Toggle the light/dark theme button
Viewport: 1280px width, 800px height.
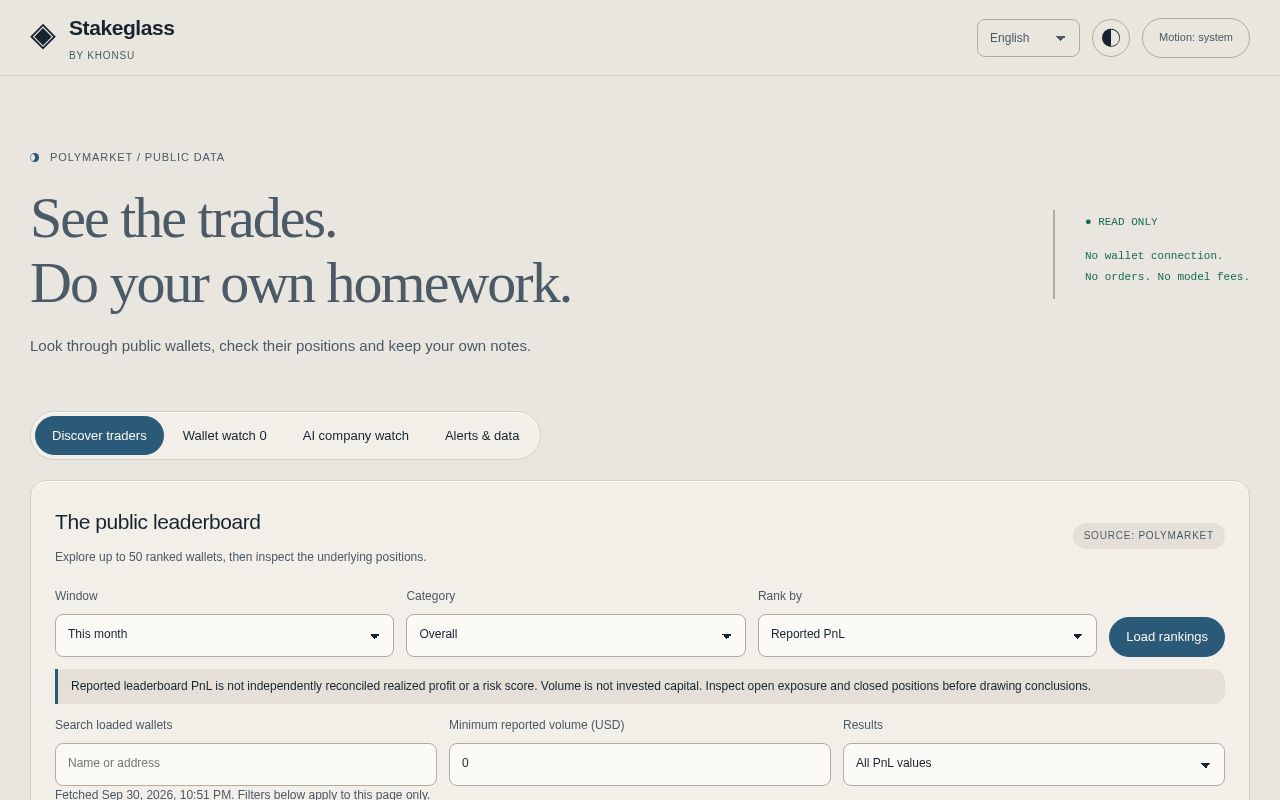(1111, 38)
